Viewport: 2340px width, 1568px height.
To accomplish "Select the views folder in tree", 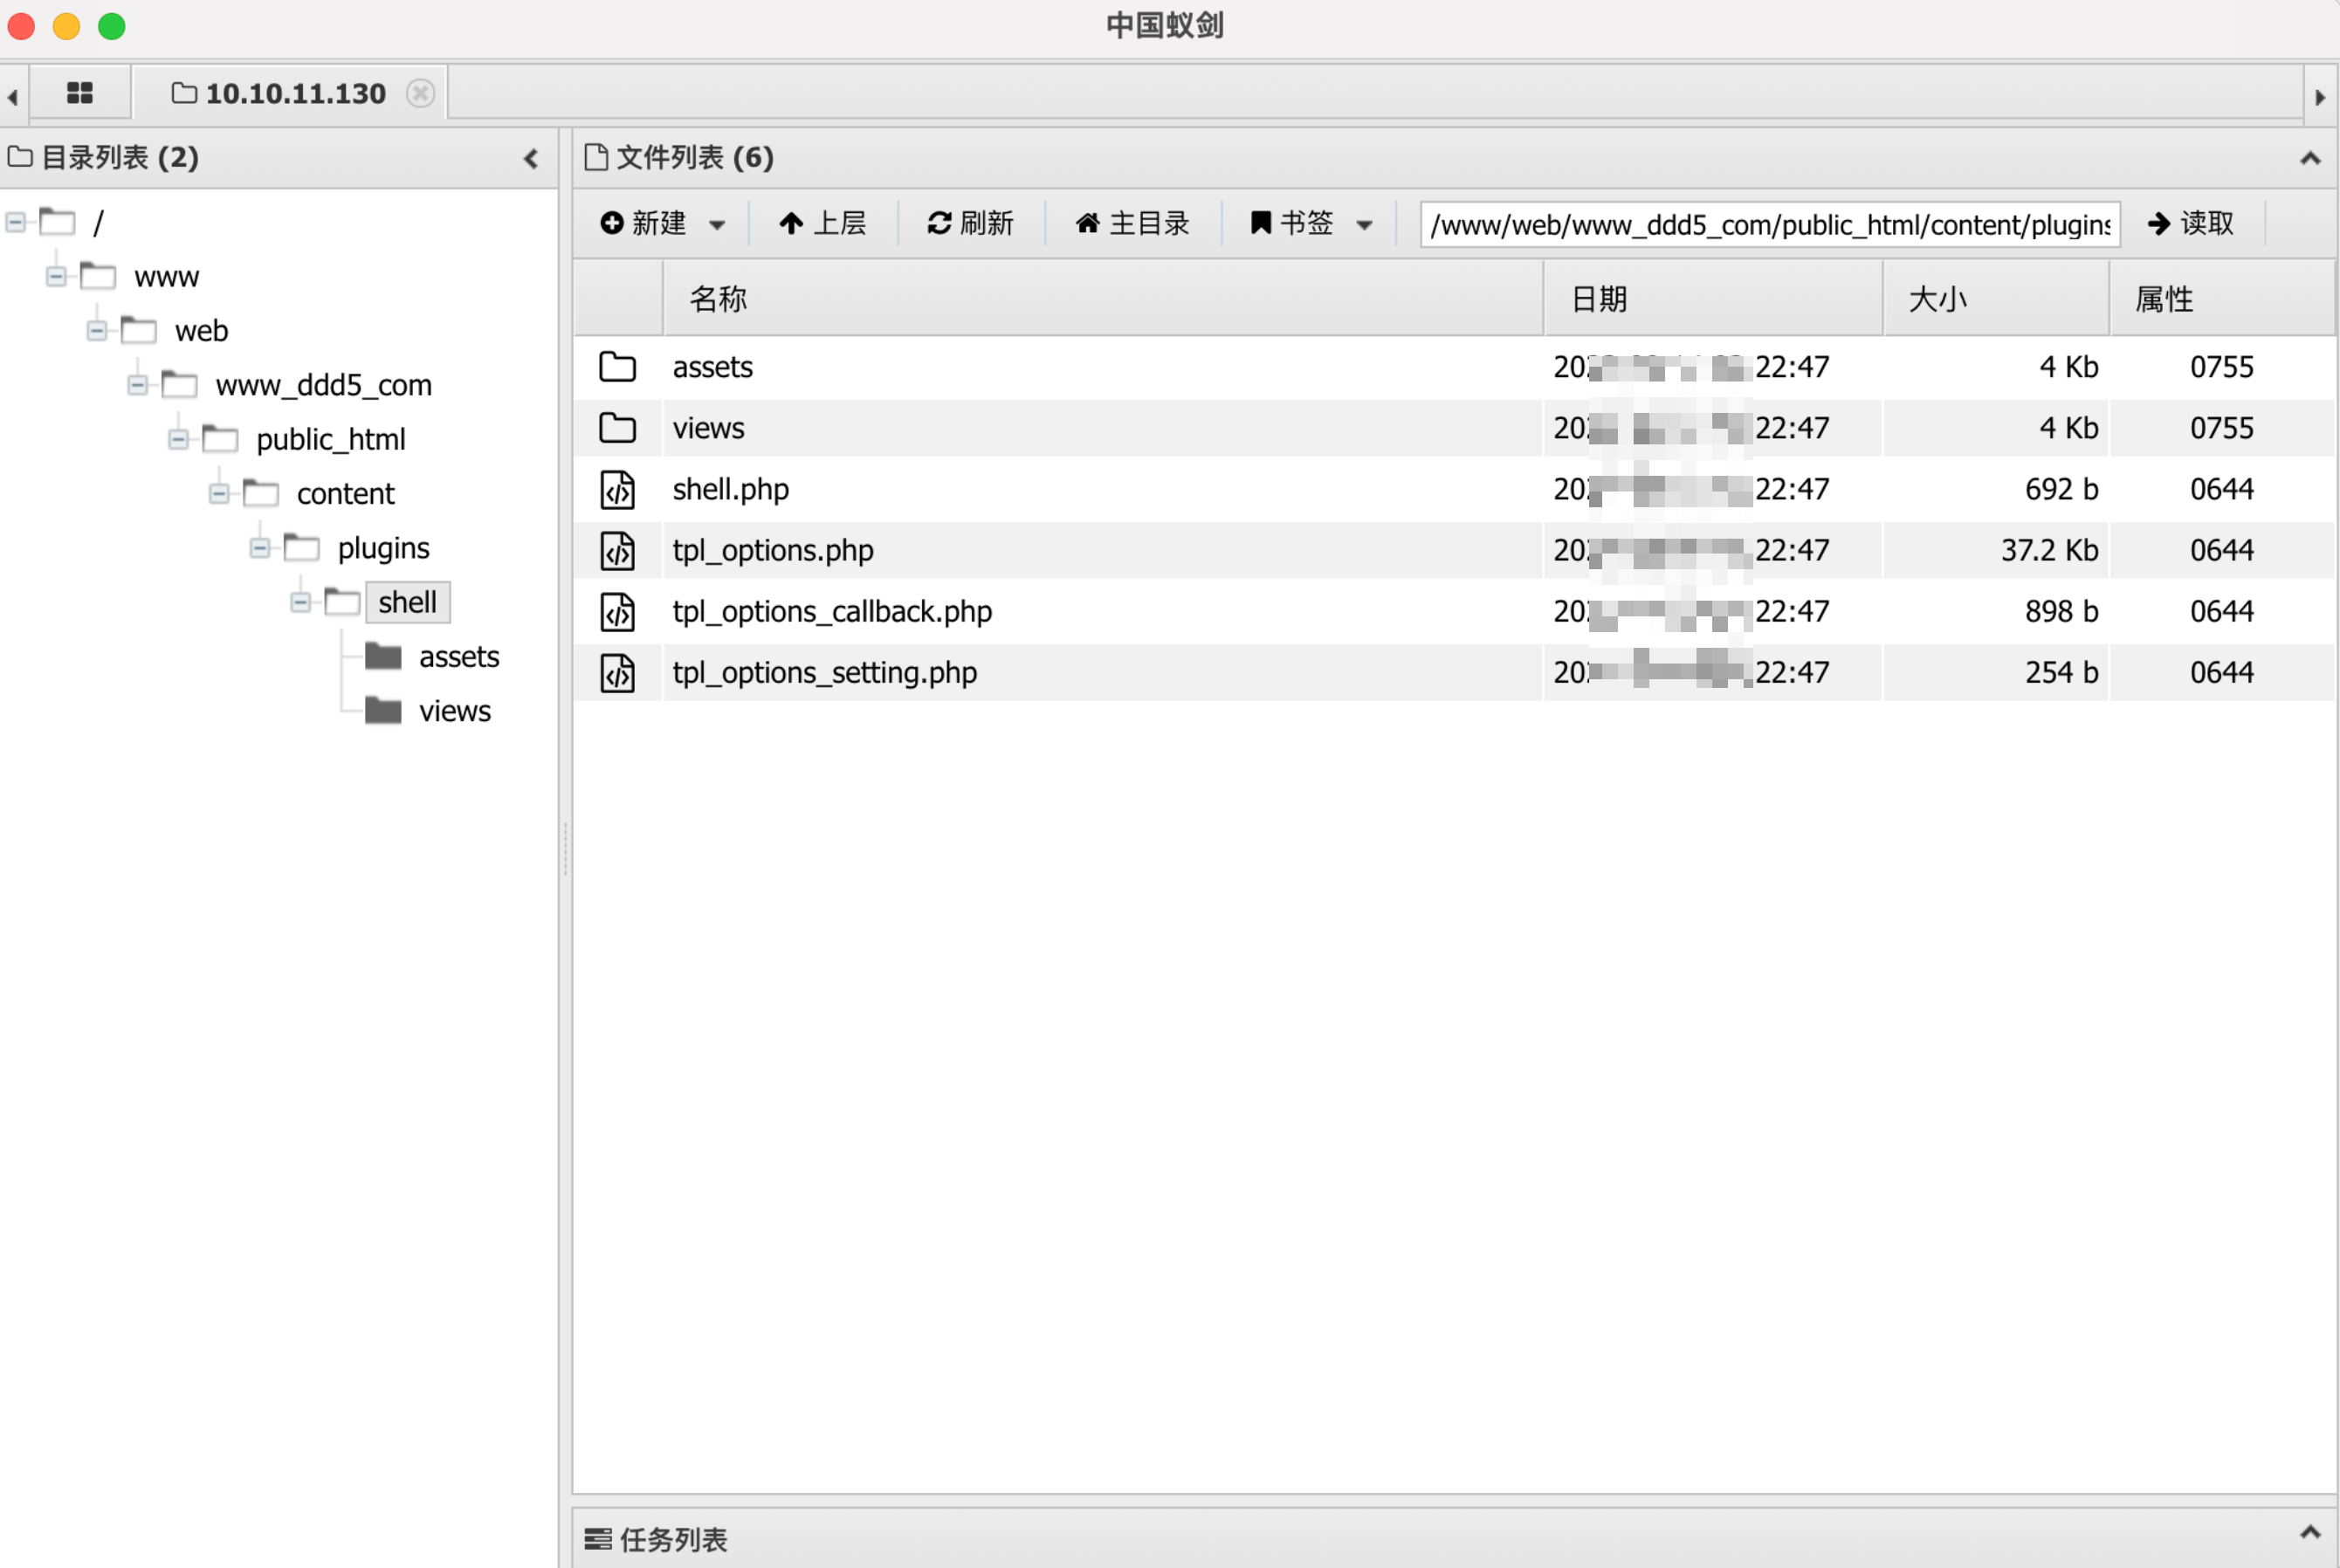I will (x=454, y=711).
